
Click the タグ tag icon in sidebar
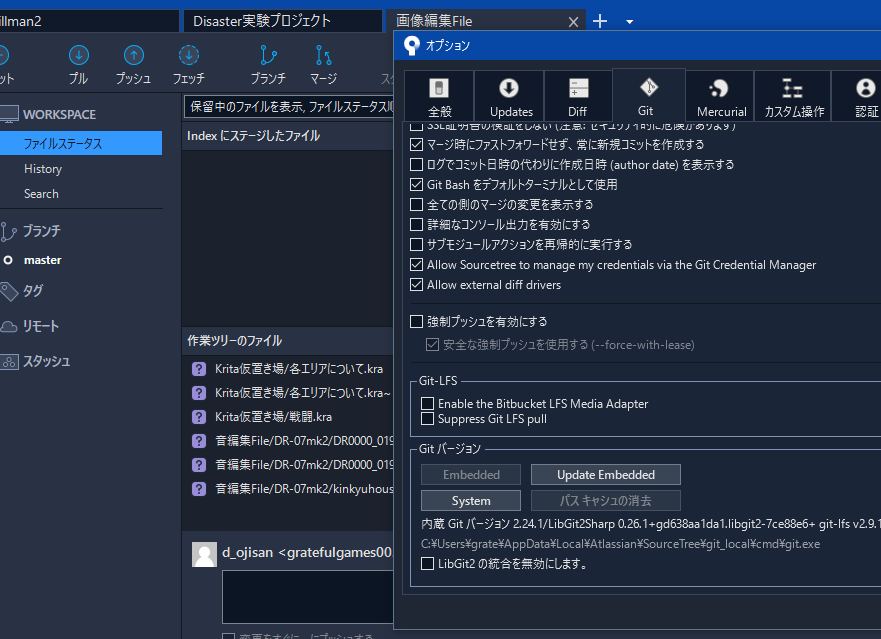tap(9, 291)
